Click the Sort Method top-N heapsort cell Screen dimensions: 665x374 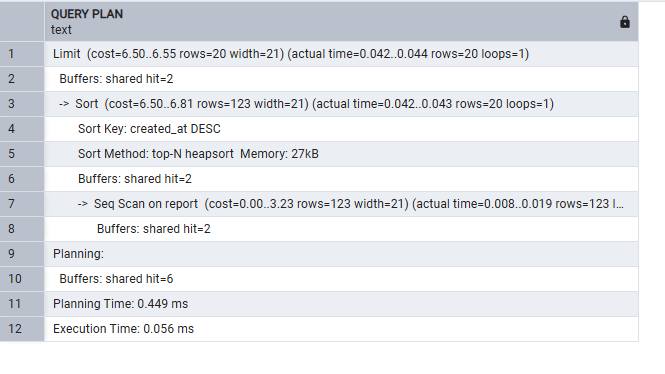tap(341, 154)
